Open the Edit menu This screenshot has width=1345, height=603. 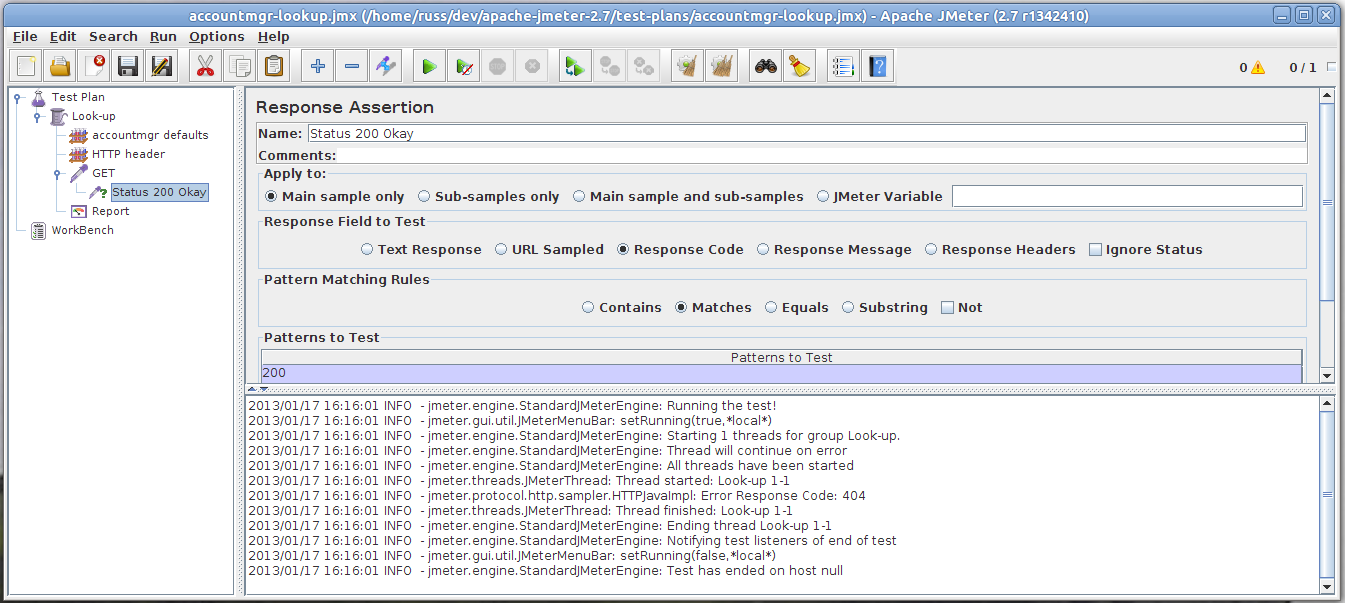point(63,37)
